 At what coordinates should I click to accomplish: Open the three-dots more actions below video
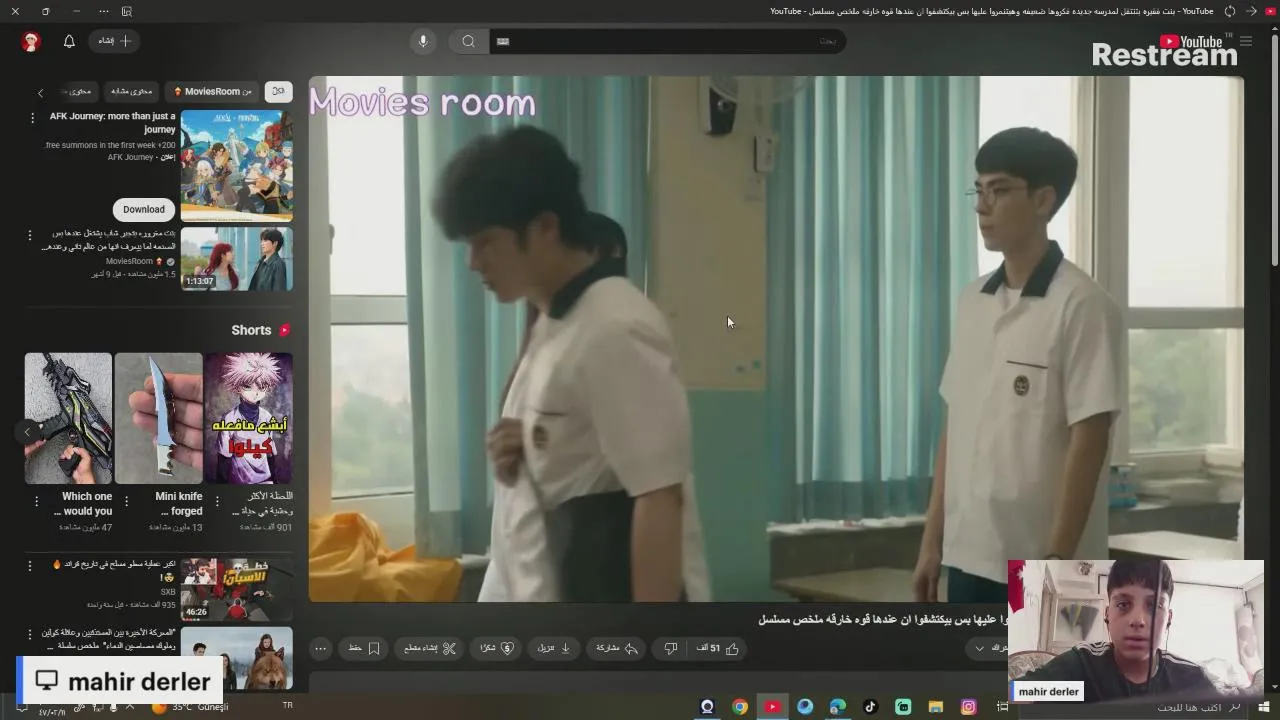point(320,648)
